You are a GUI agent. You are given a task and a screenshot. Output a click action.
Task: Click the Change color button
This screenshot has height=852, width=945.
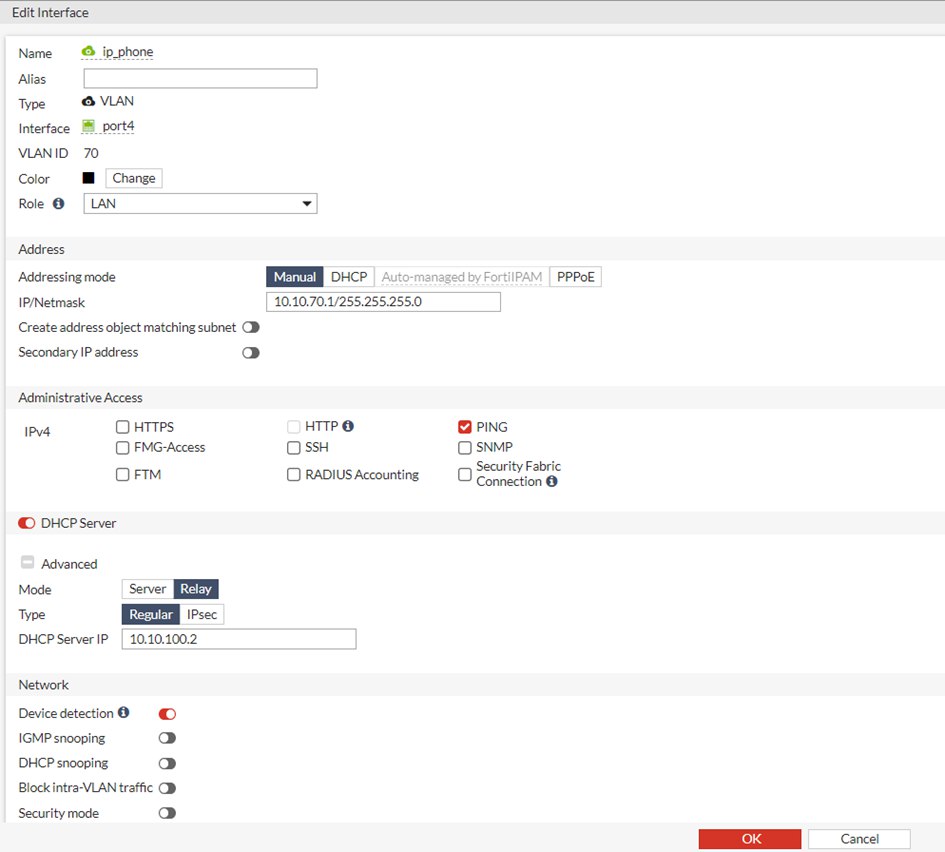pos(134,178)
